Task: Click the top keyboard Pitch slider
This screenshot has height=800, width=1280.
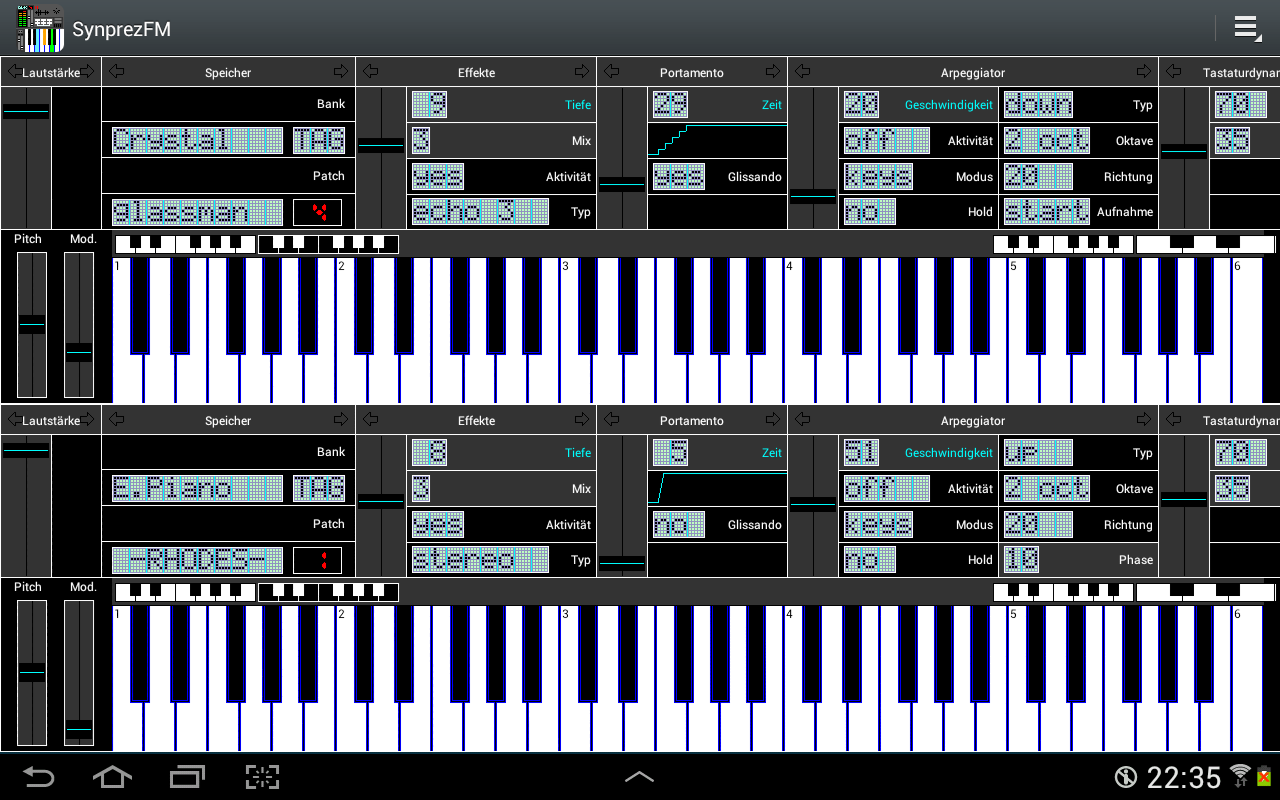Action: [31, 325]
